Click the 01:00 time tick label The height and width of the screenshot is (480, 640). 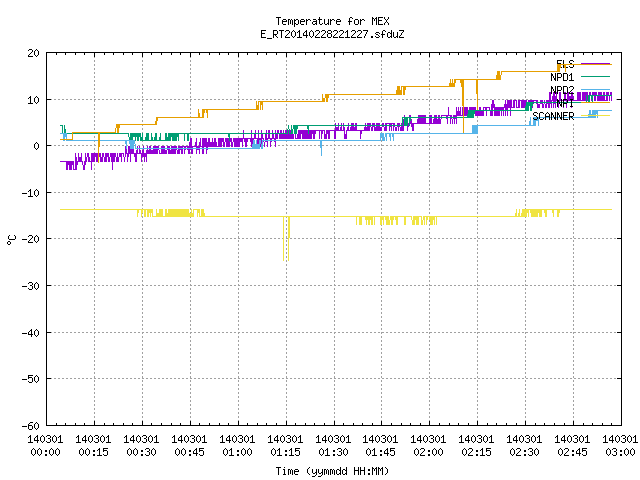237,452
